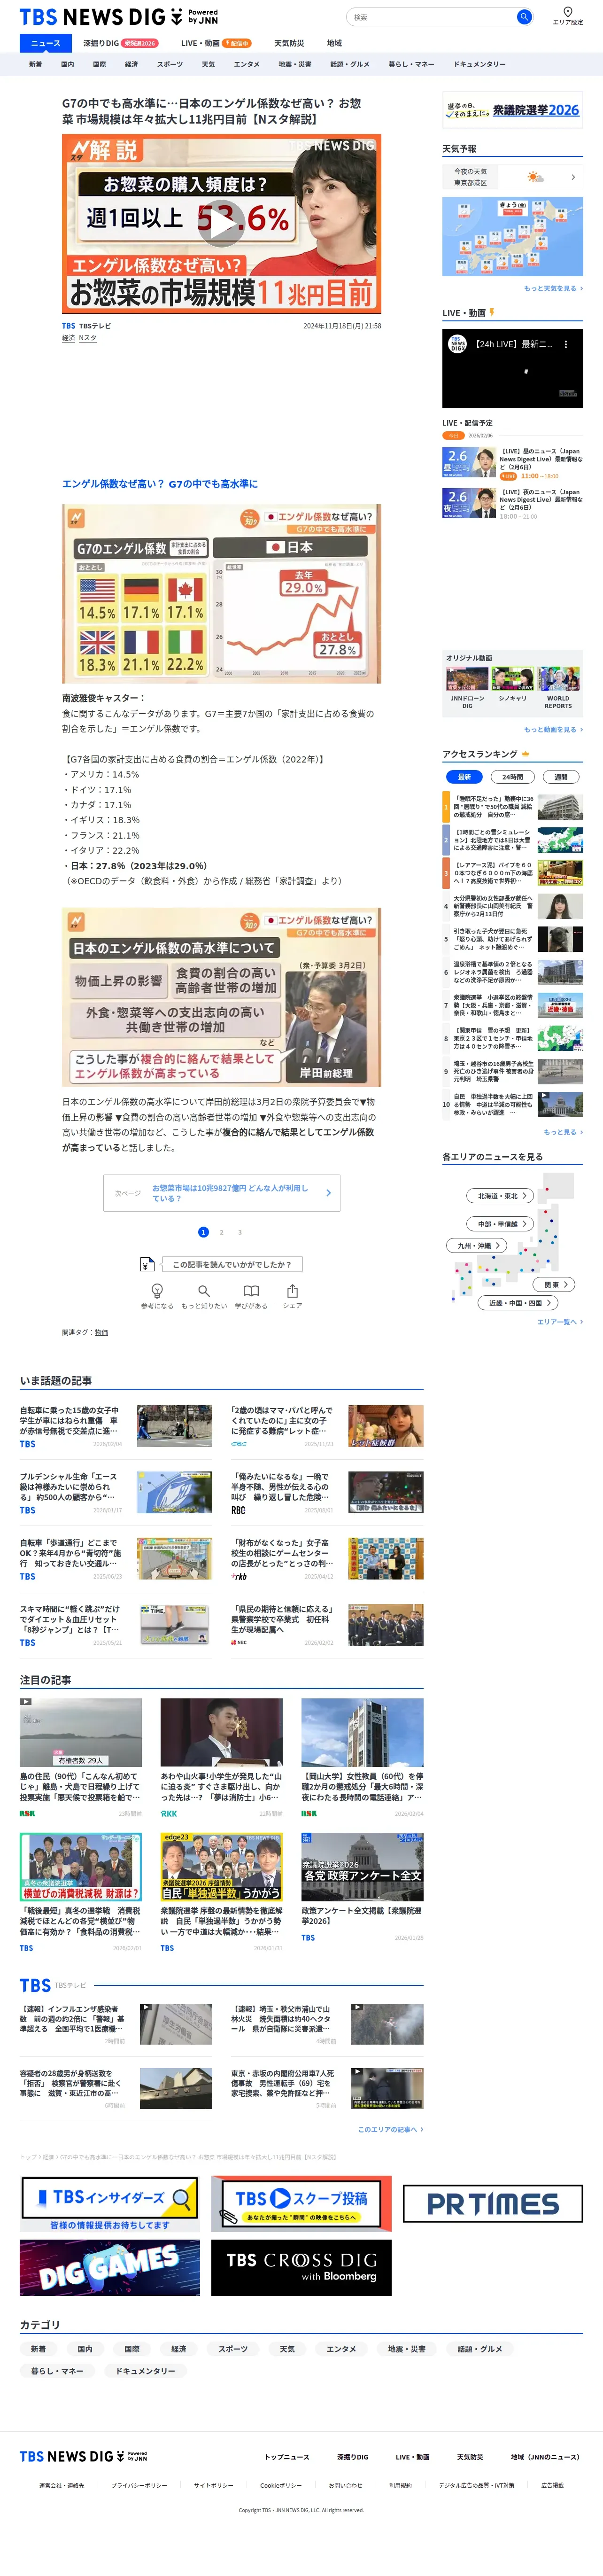Open ドキュメンタリー in the category bar
This screenshot has height=2576, width=603.
click(479, 64)
